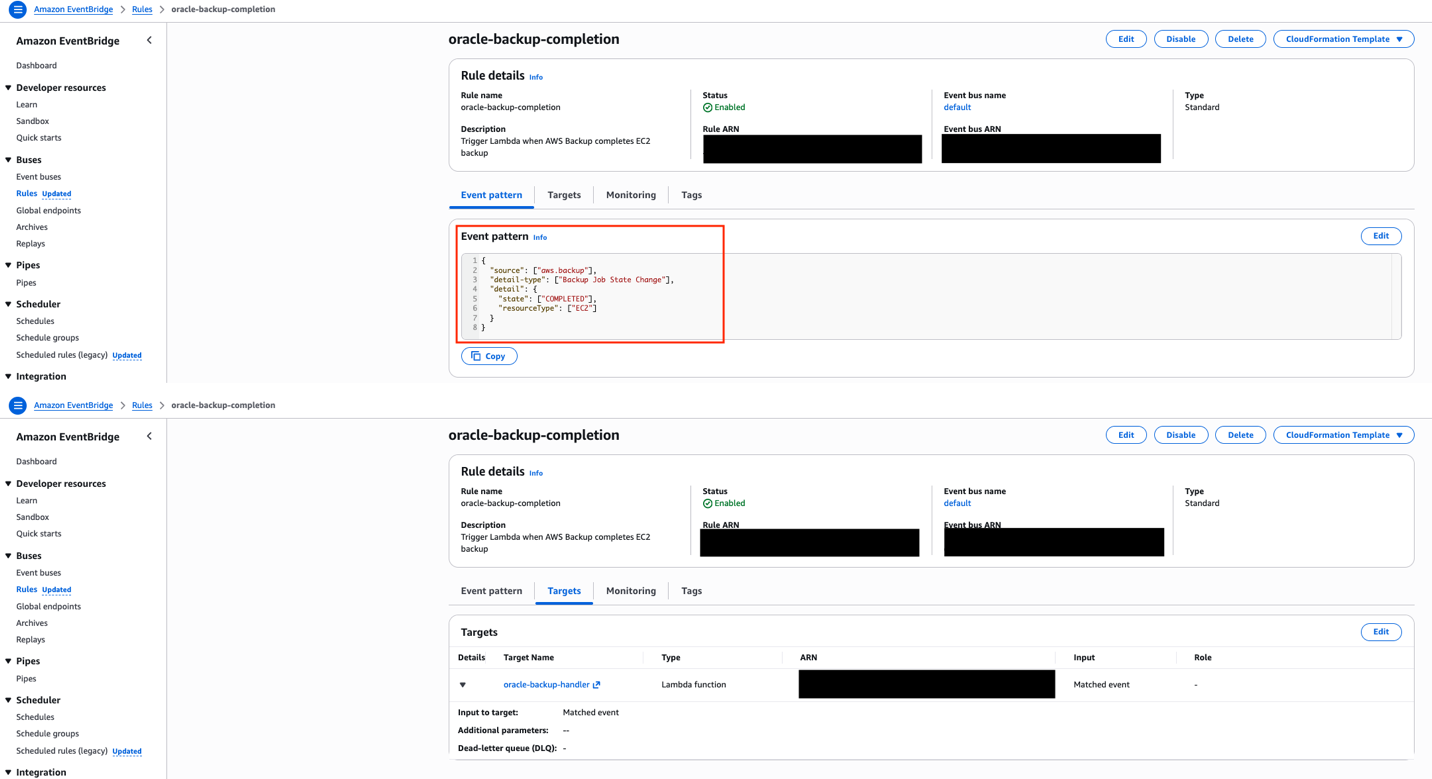Open default event bus link in Event pattern screenshot
1432x779 pixels.
tap(957, 107)
